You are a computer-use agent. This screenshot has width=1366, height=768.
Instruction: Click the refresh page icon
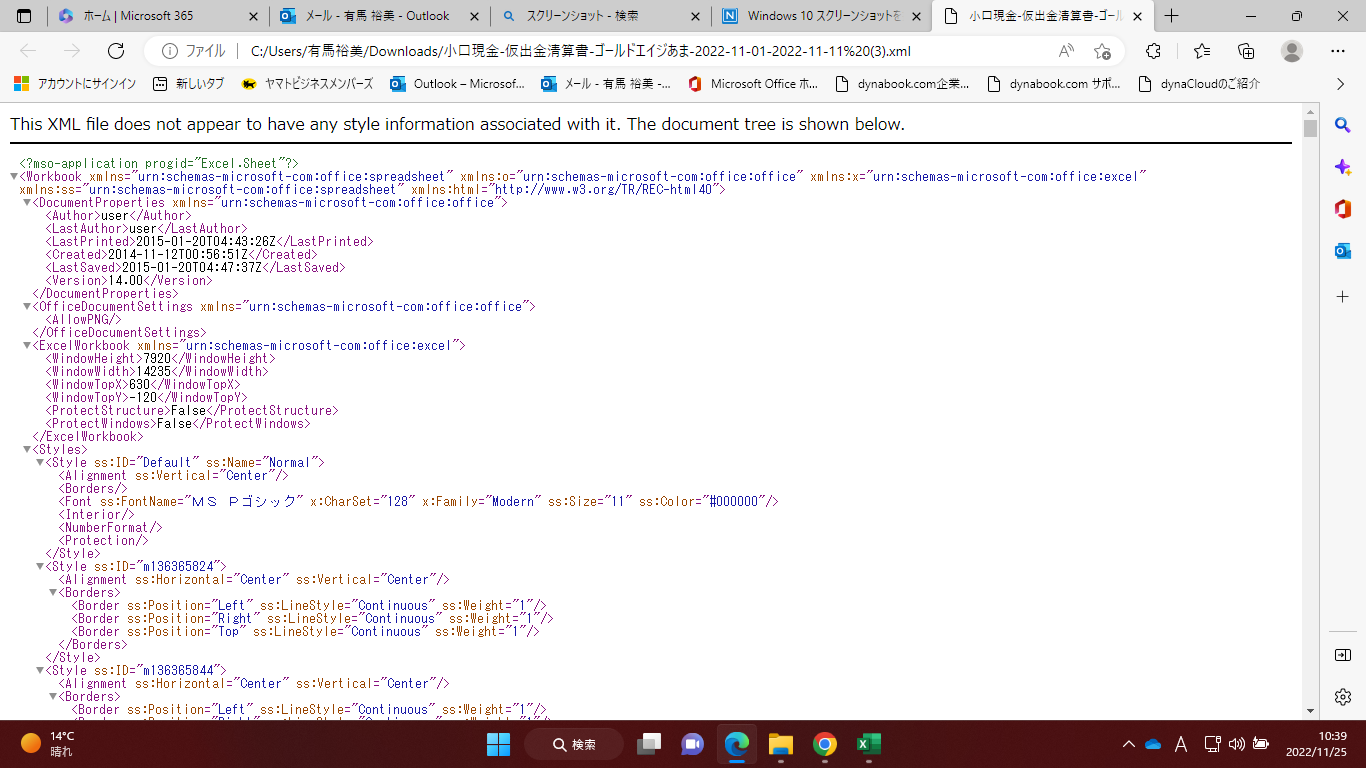pyautogui.click(x=116, y=51)
